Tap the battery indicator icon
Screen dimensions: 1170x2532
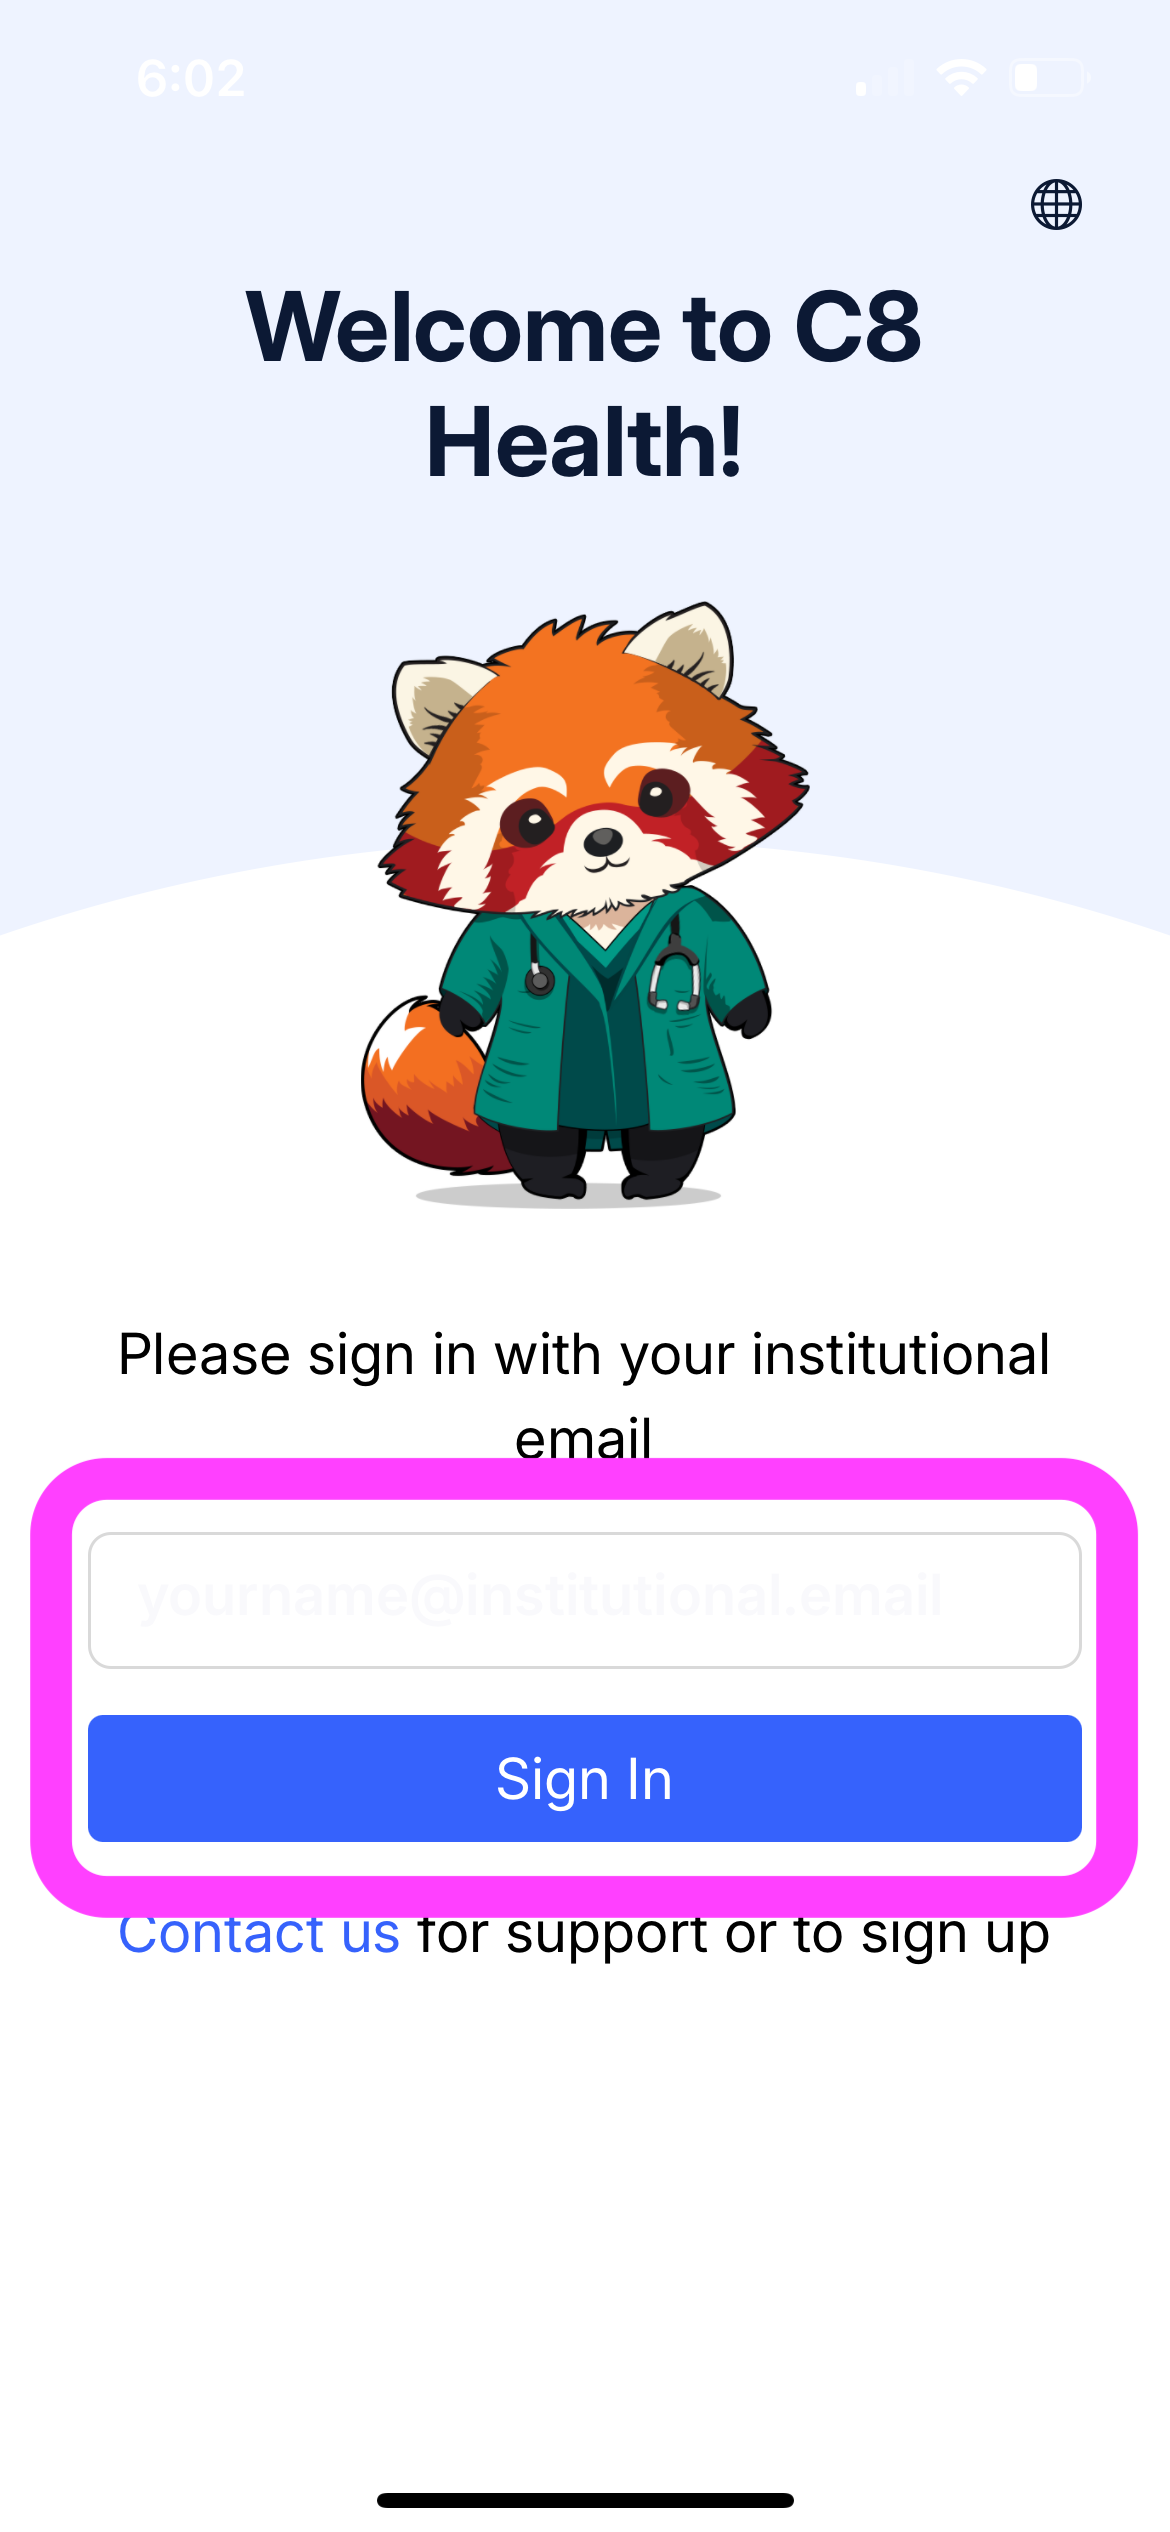(x=1050, y=78)
